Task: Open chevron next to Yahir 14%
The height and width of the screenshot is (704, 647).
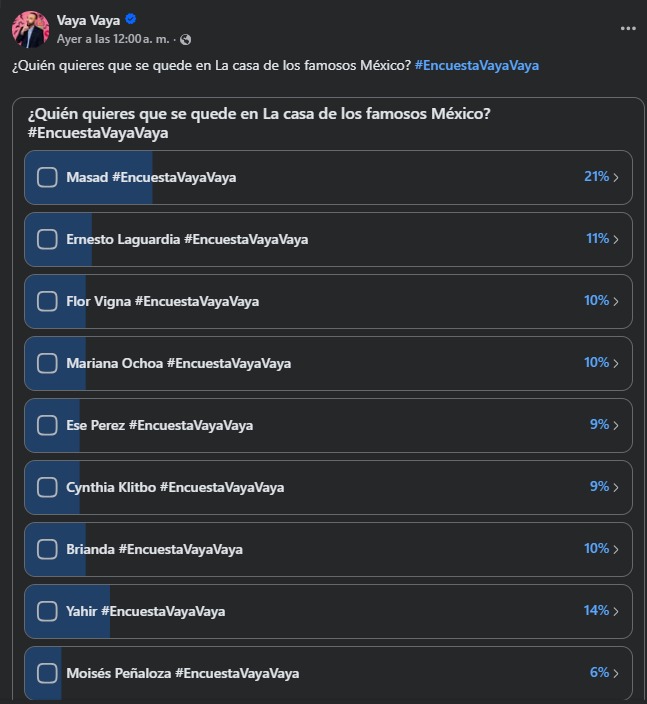Action: click(x=616, y=611)
